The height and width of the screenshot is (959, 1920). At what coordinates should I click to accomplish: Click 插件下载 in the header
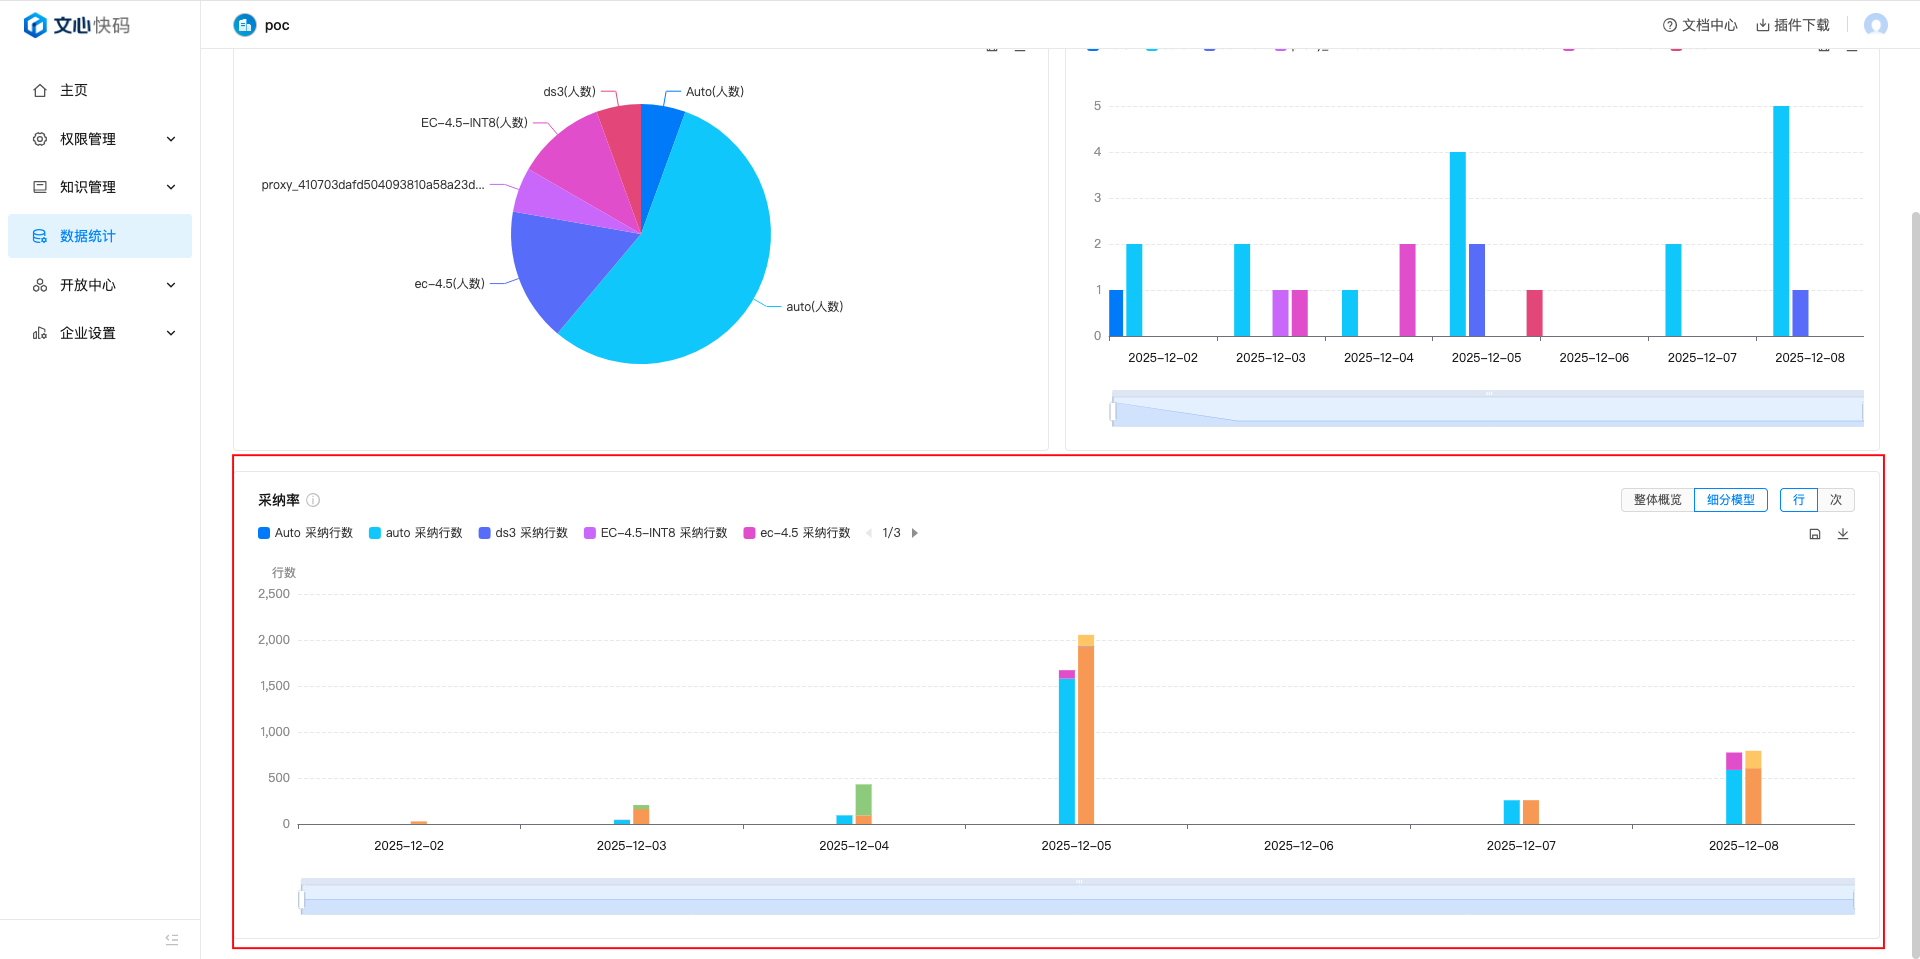click(1793, 25)
